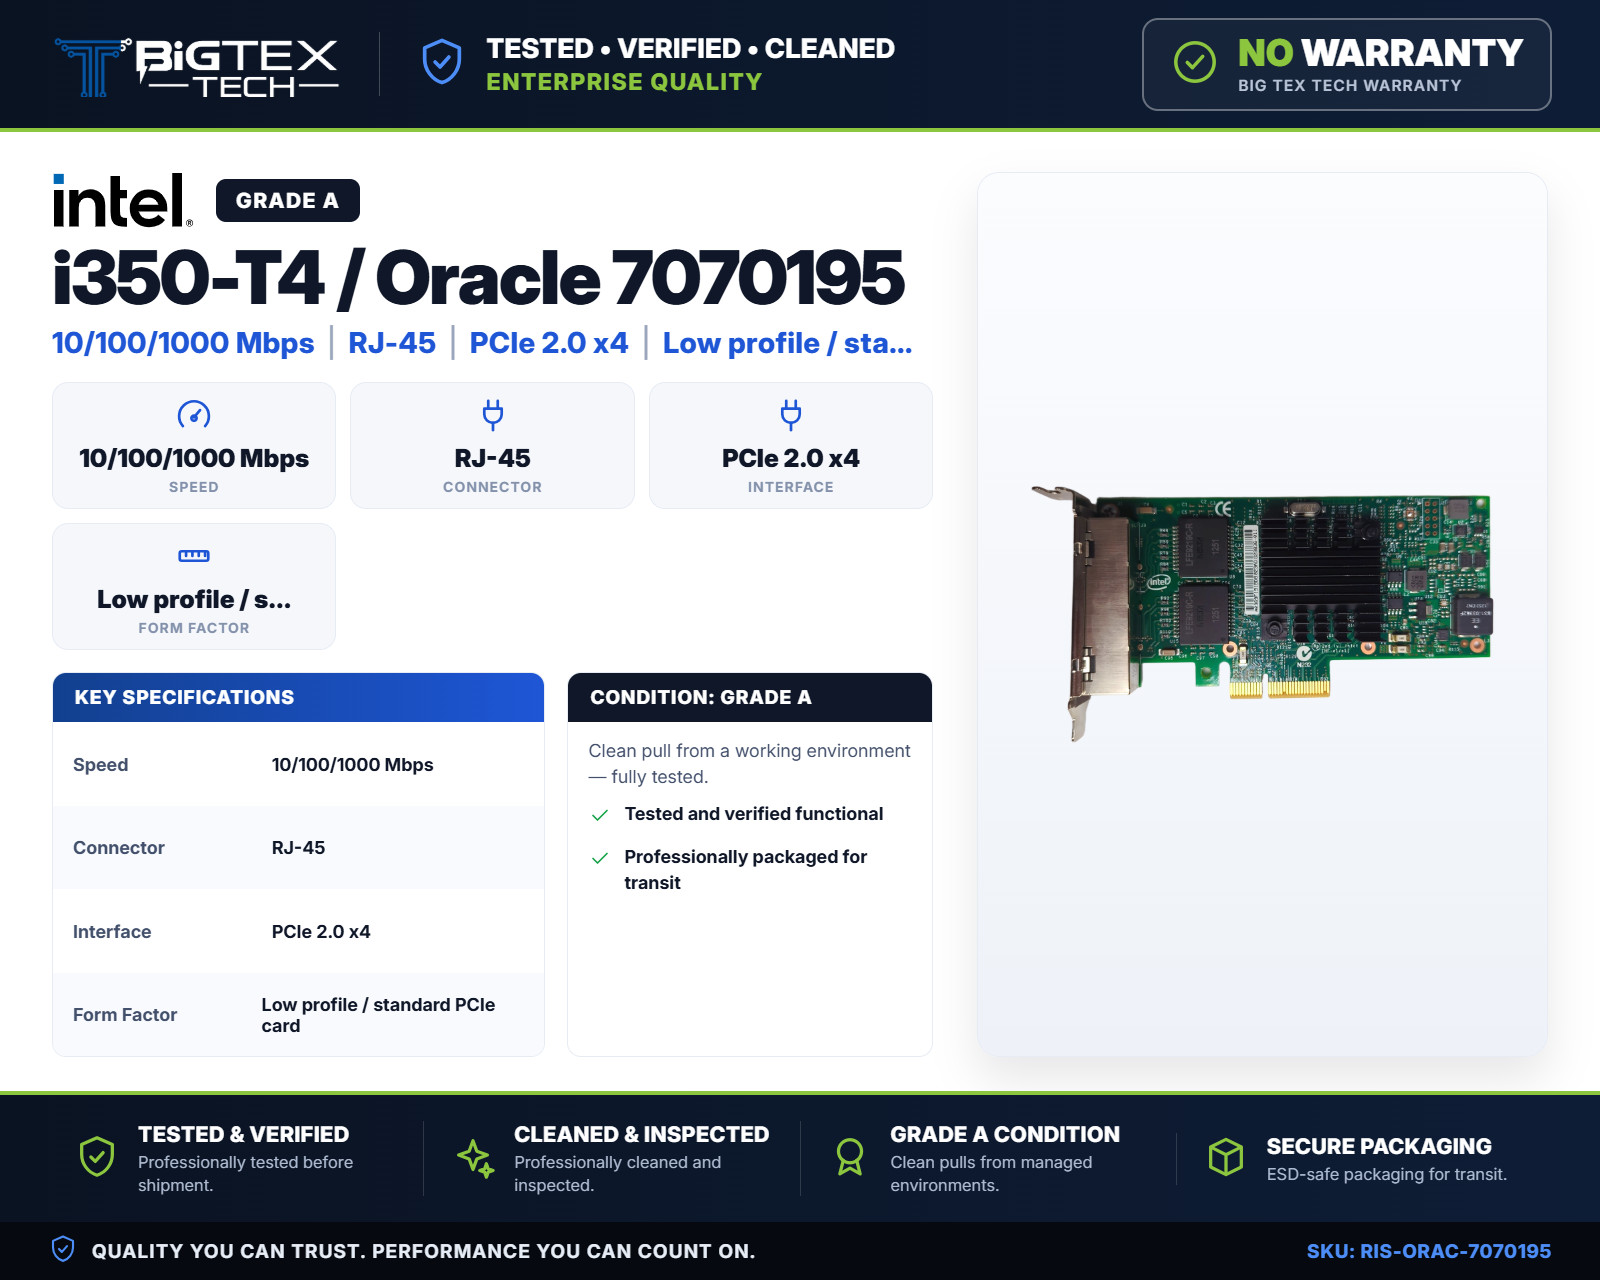Click the green check beside Professionally packaged
1600x1280 pixels.
point(600,858)
